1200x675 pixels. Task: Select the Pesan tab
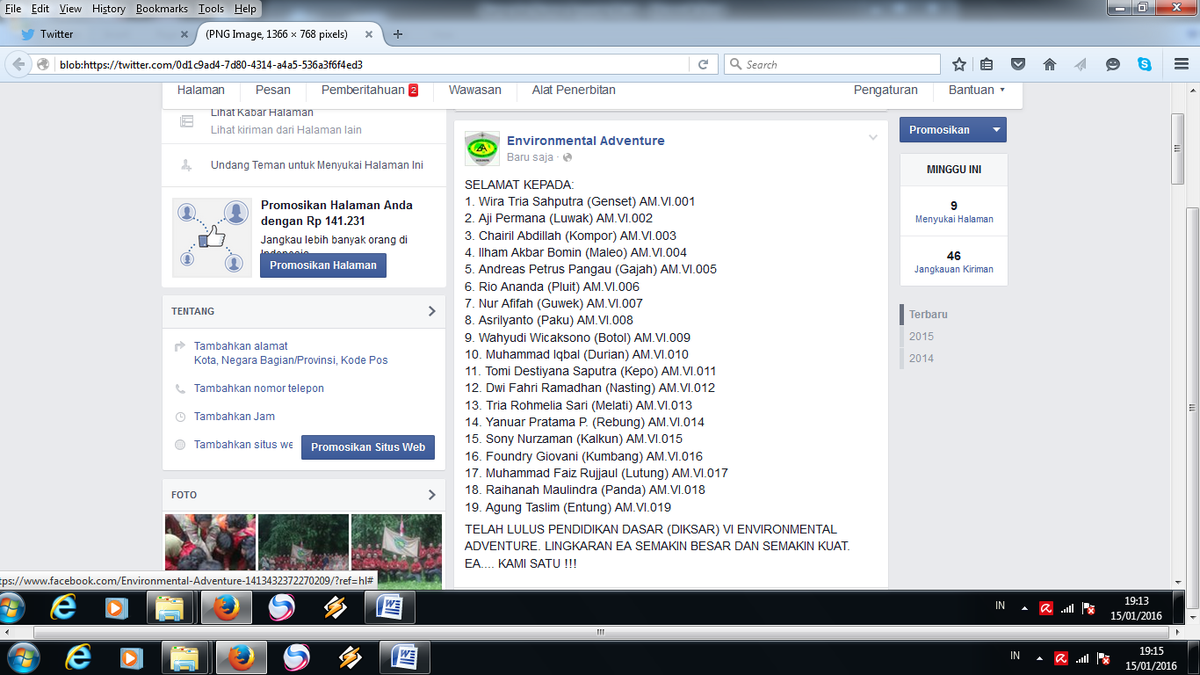click(273, 90)
